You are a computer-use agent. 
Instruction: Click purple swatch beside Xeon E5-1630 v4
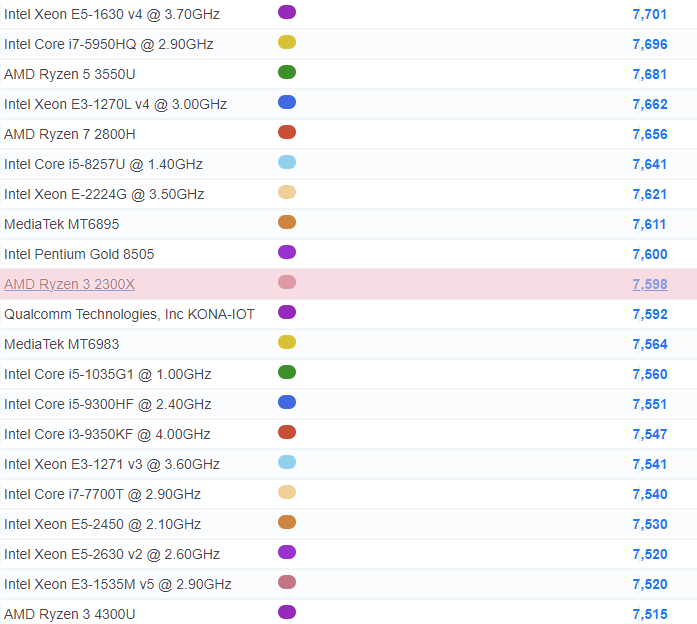(287, 12)
